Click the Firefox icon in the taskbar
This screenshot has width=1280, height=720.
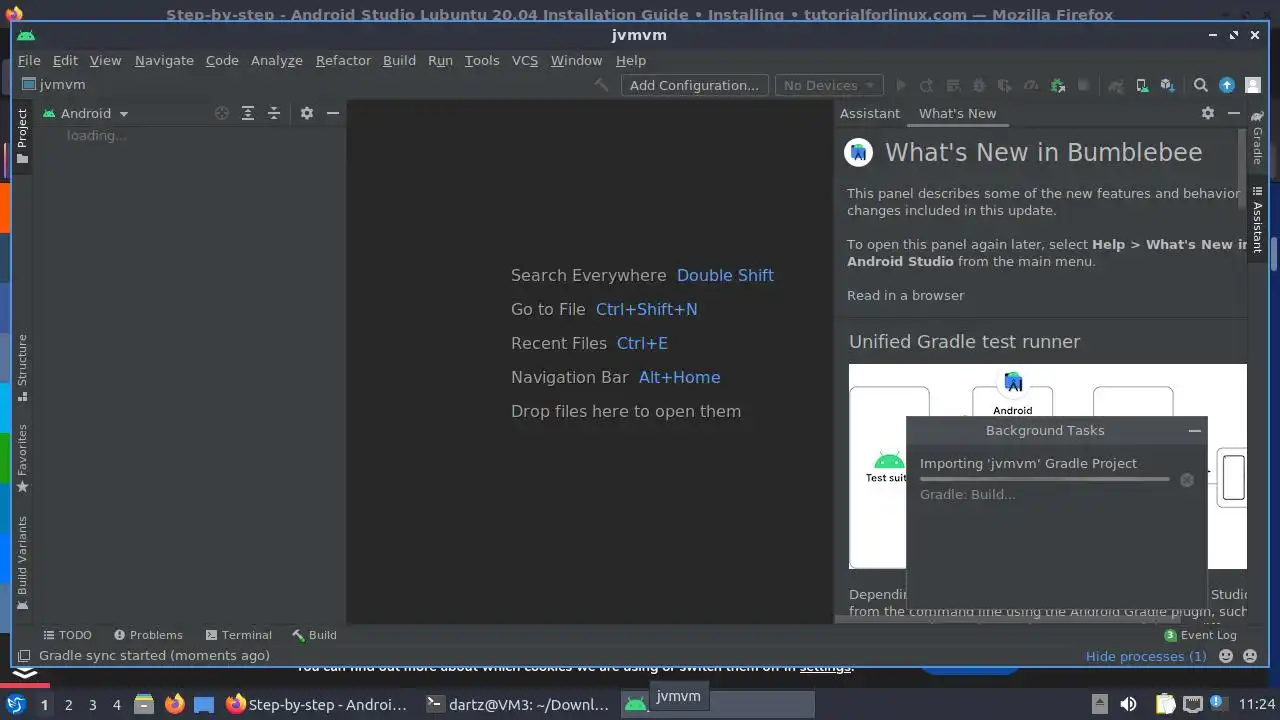175,704
